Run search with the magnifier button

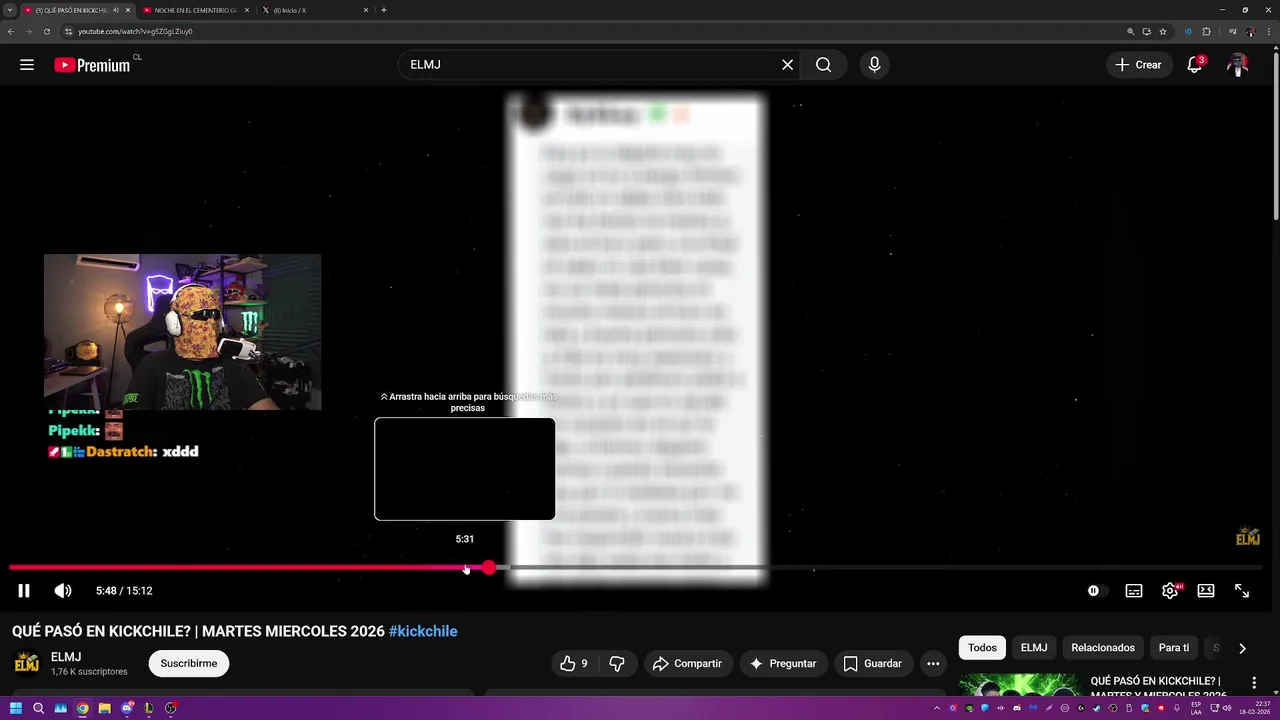click(x=823, y=65)
